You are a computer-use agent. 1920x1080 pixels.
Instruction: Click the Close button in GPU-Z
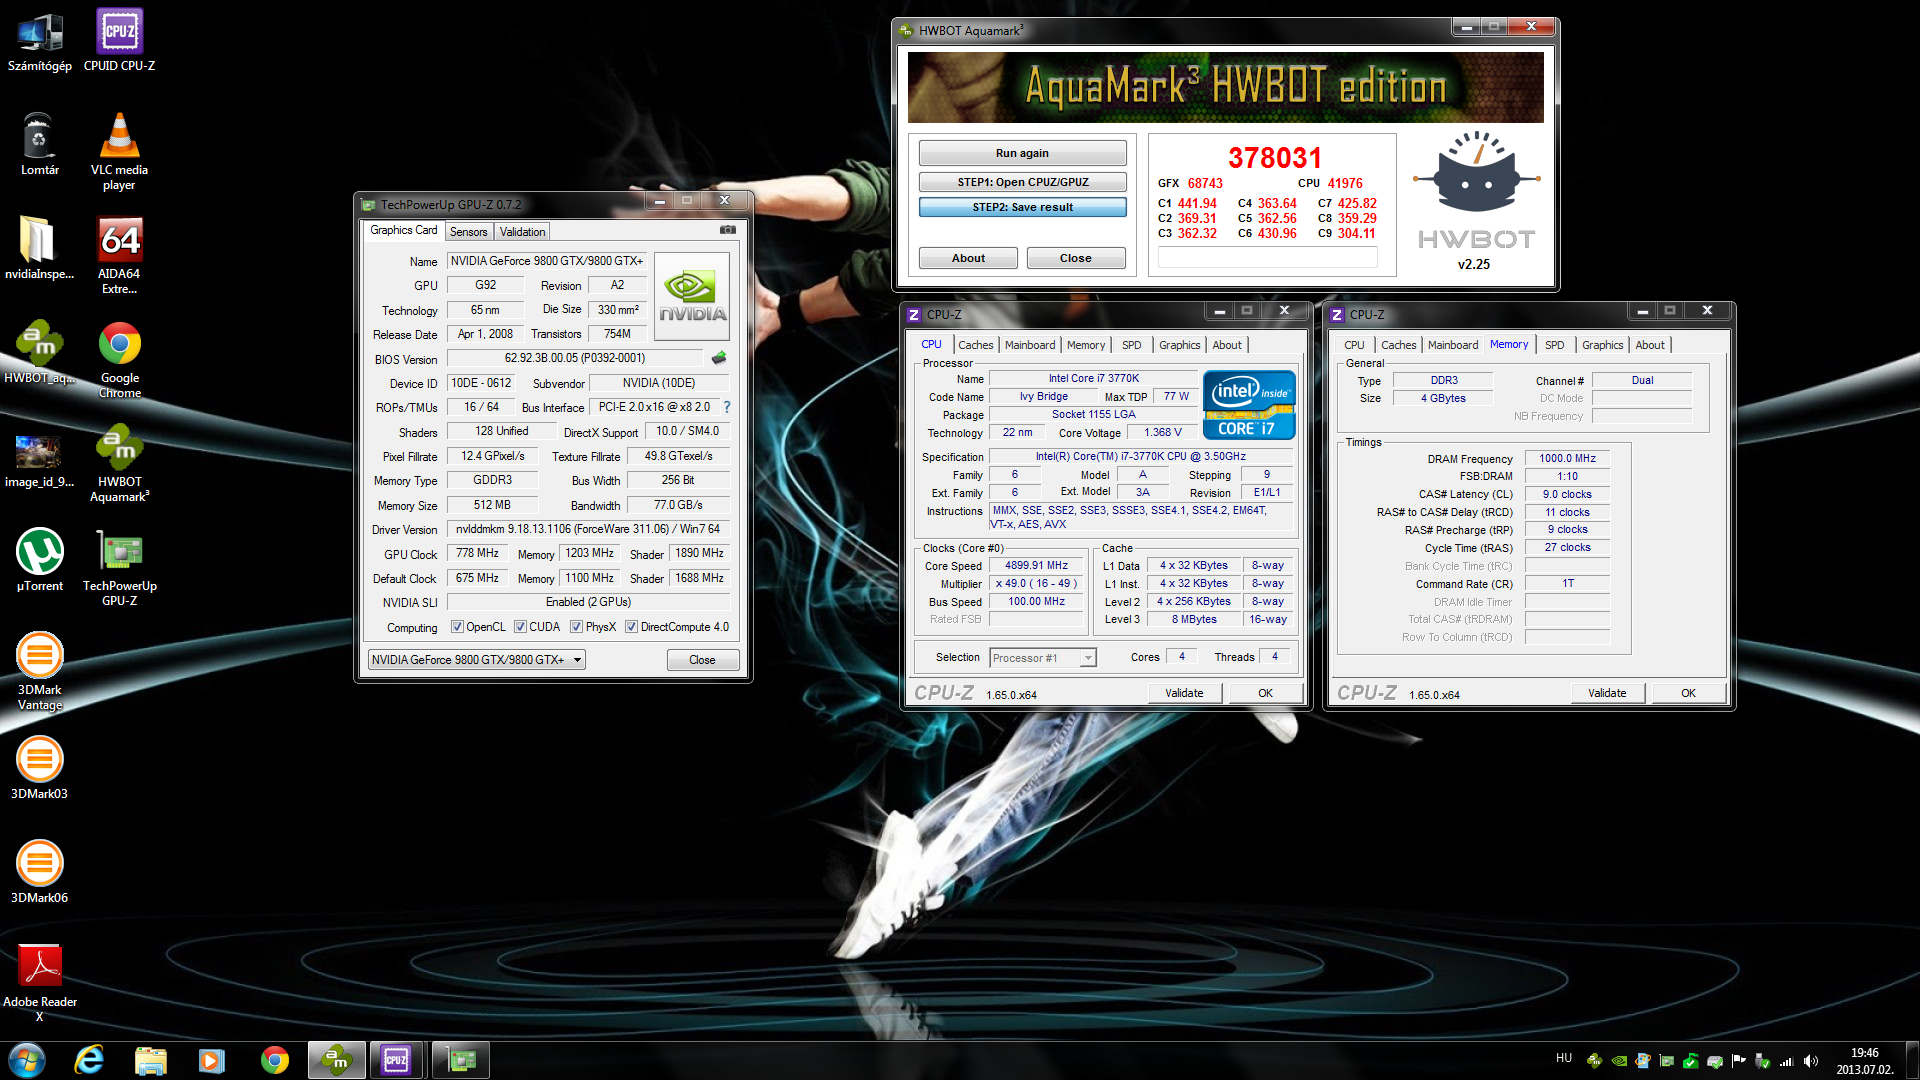(x=702, y=660)
